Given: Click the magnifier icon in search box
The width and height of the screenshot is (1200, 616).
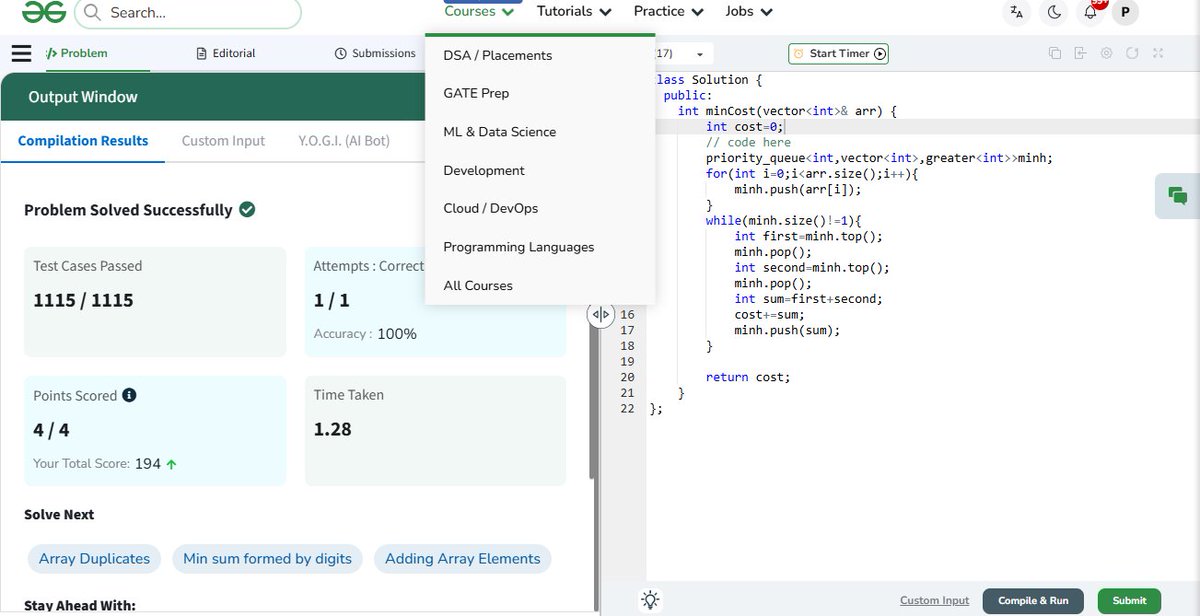Looking at the screenshot, I should [x=93, y=13].
